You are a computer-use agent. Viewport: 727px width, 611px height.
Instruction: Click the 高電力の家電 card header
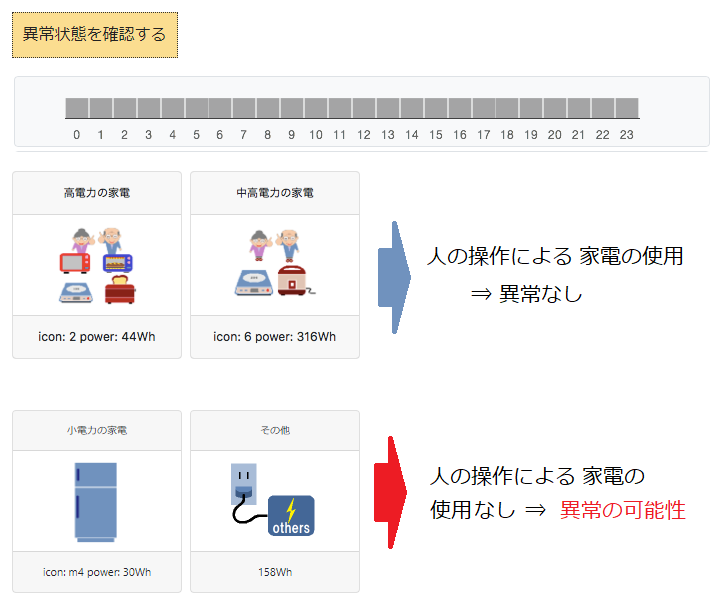point(97,193)
